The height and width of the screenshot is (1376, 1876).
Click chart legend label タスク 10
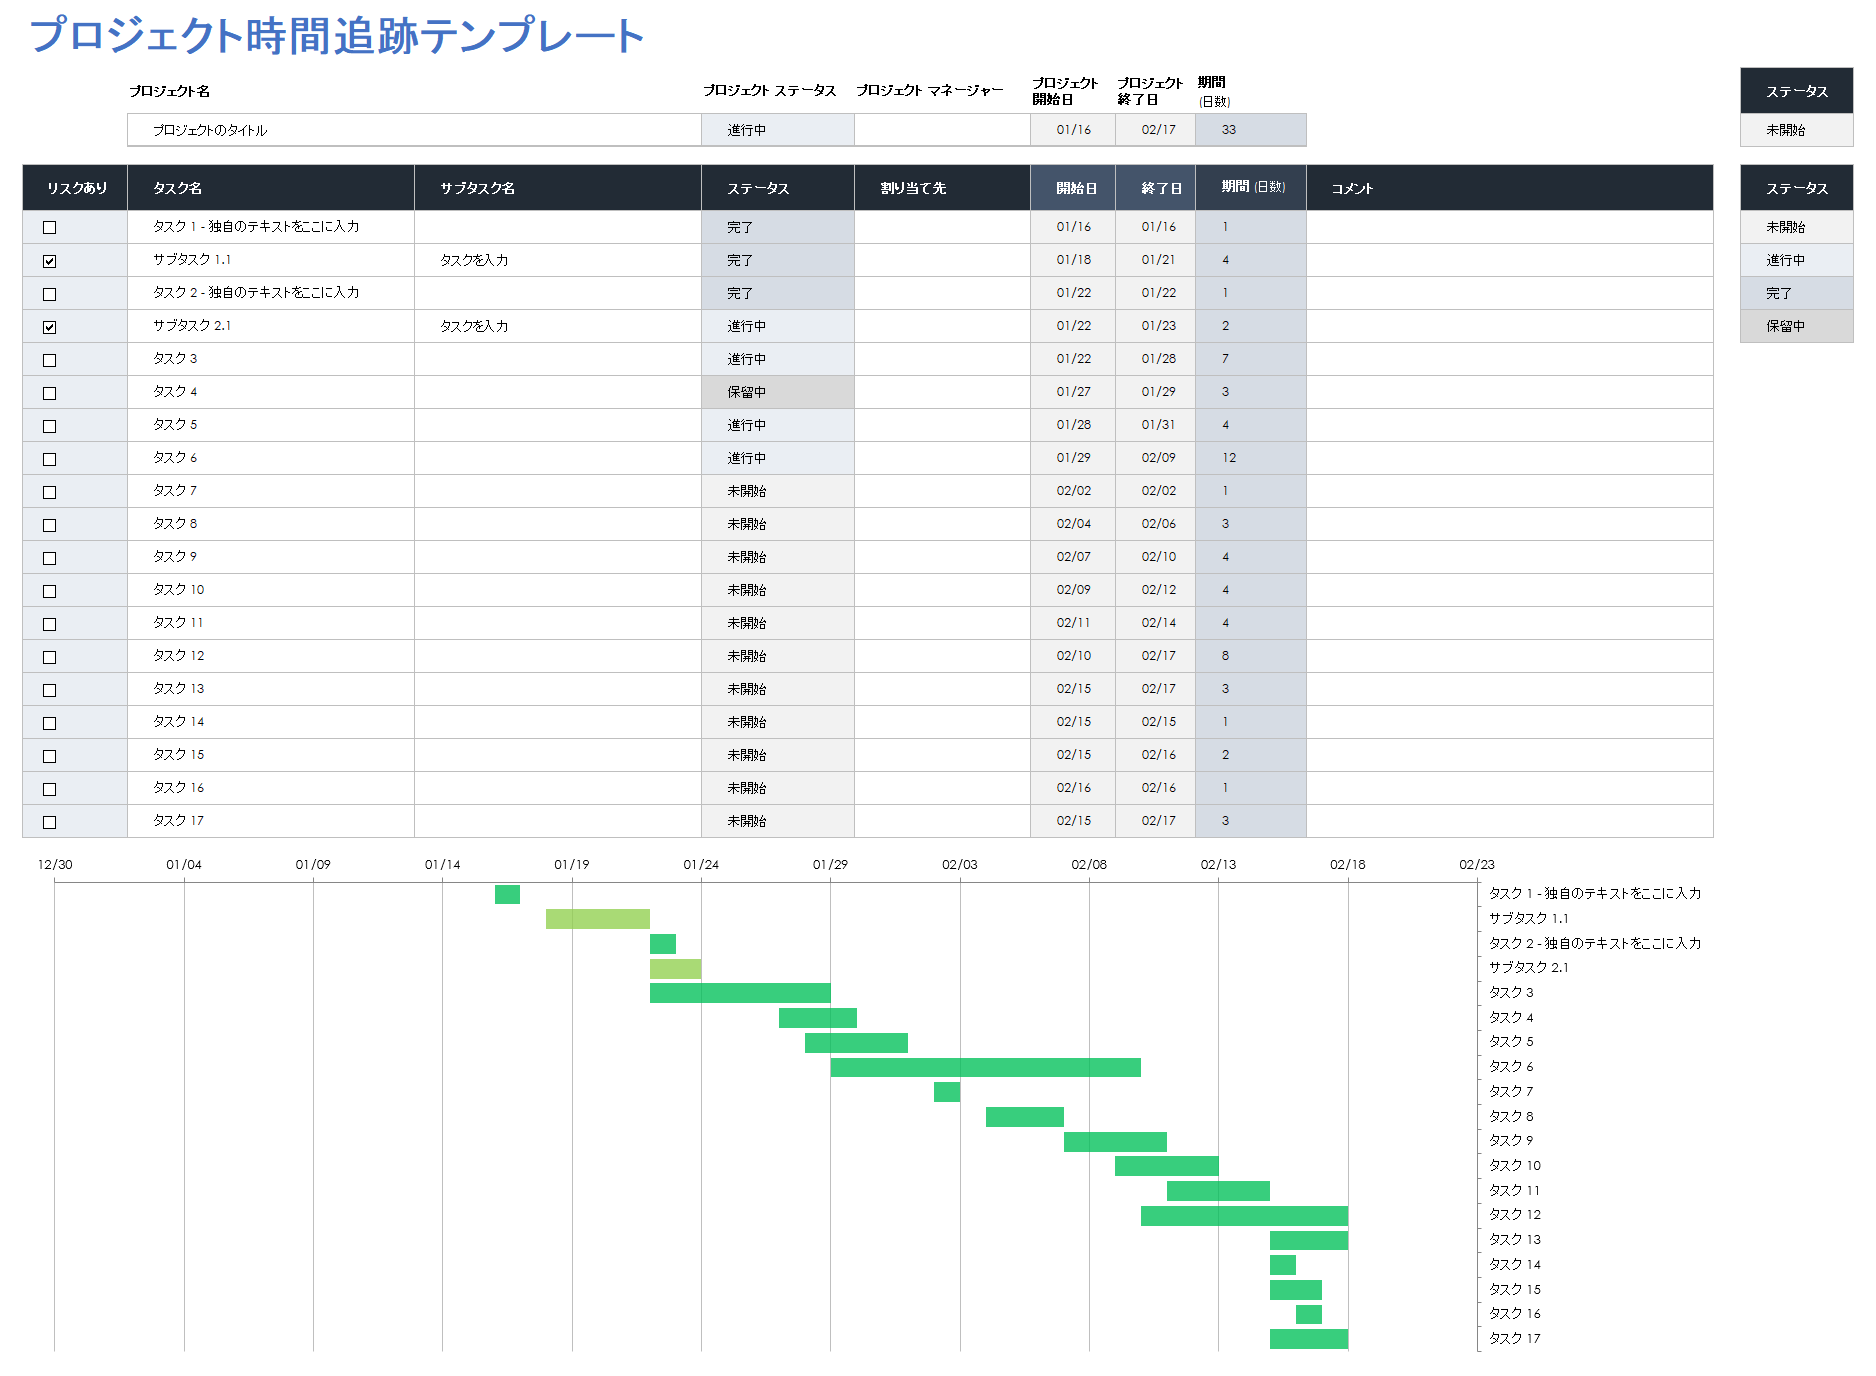tap(1514, 1166)
